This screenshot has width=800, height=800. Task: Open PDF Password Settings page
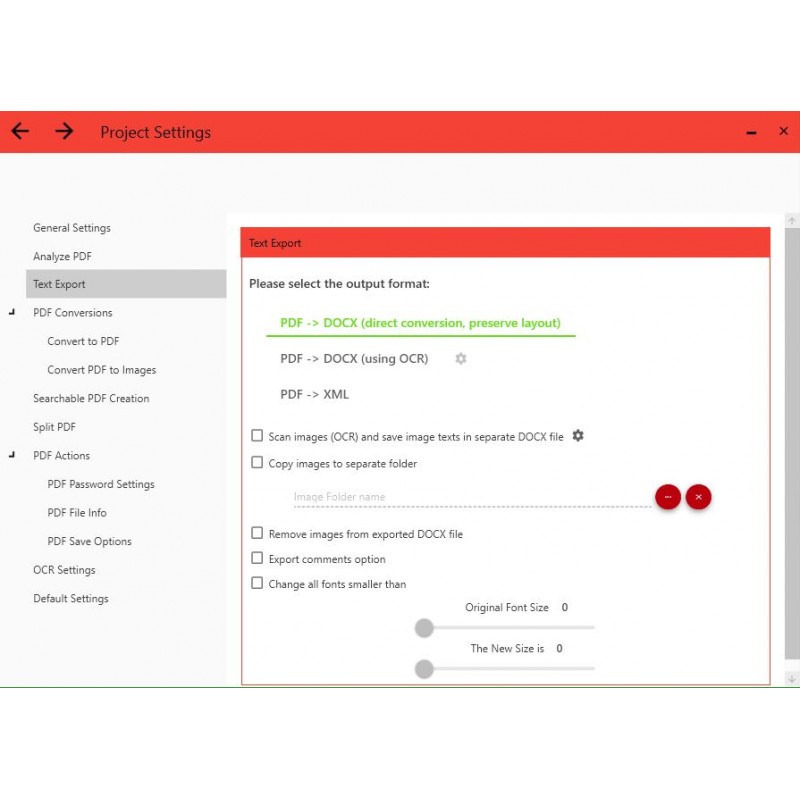click(x=101, y=484)
